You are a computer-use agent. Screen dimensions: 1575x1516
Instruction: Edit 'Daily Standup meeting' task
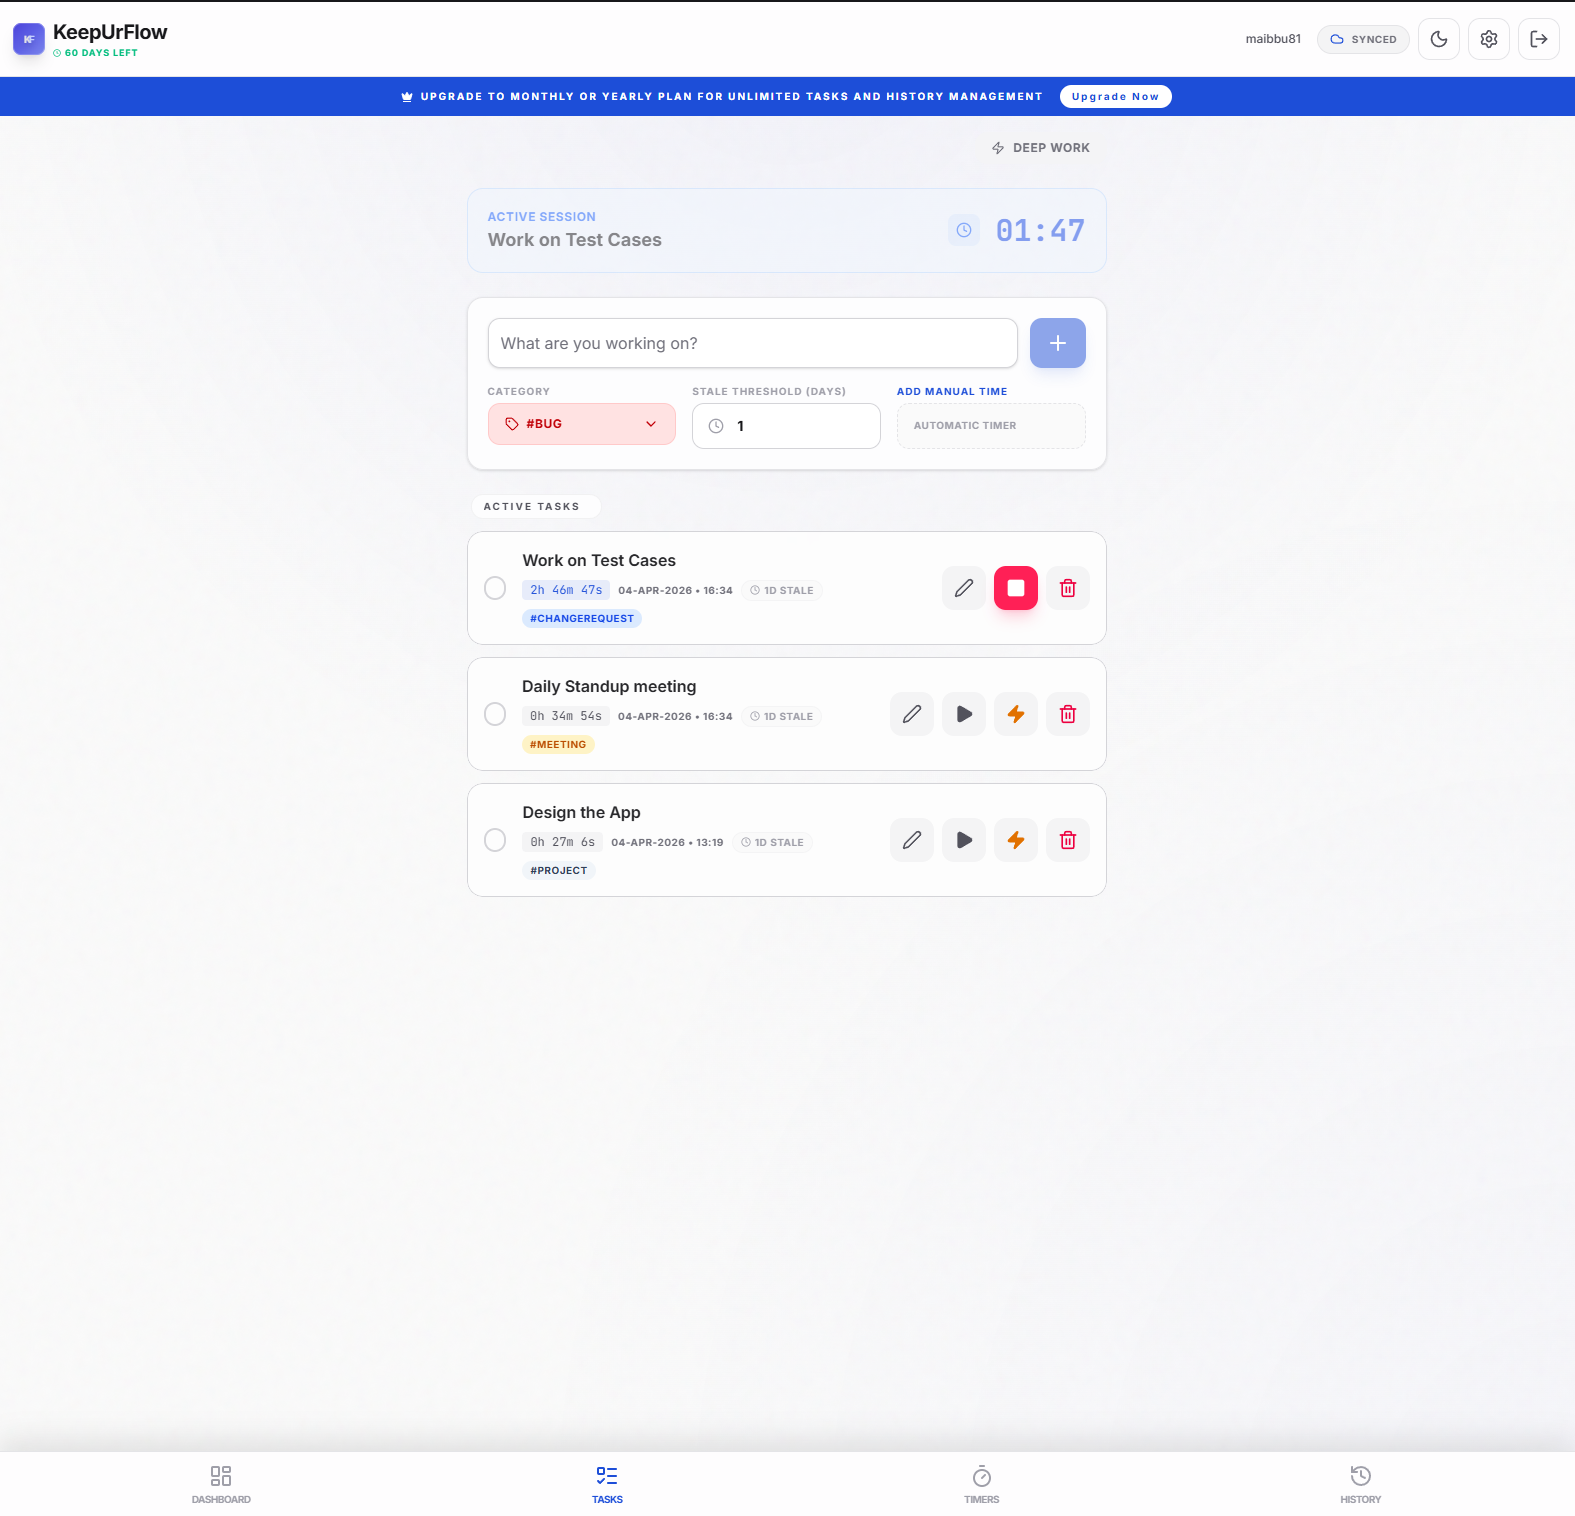(912, 714)
